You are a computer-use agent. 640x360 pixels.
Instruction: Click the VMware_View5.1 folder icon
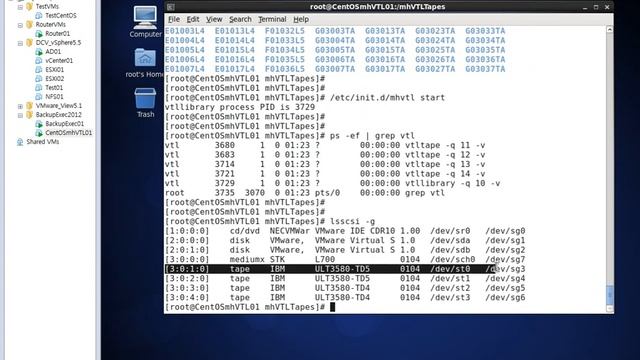click(29, 106)
